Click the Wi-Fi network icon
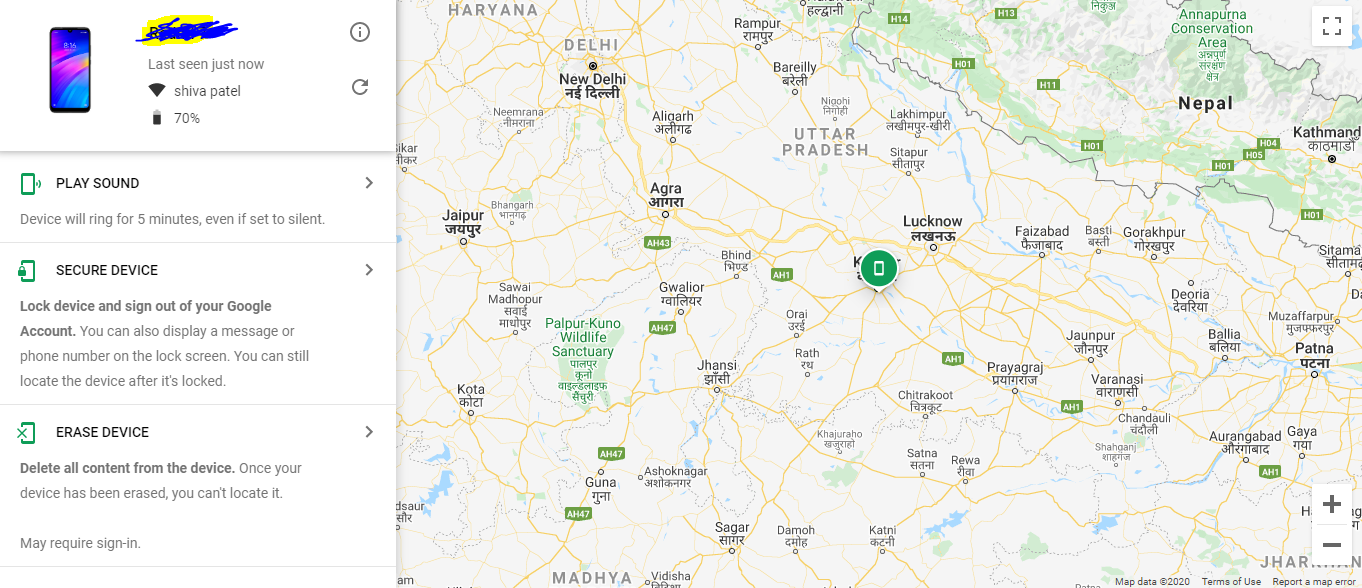This screenshot has width=1362, height=588. (x=157, y=91)
